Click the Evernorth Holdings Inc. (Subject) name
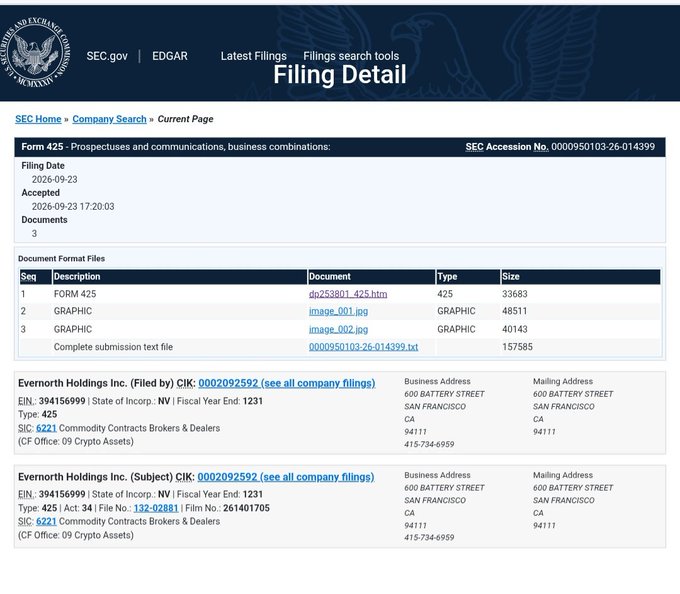 [95, 477]
